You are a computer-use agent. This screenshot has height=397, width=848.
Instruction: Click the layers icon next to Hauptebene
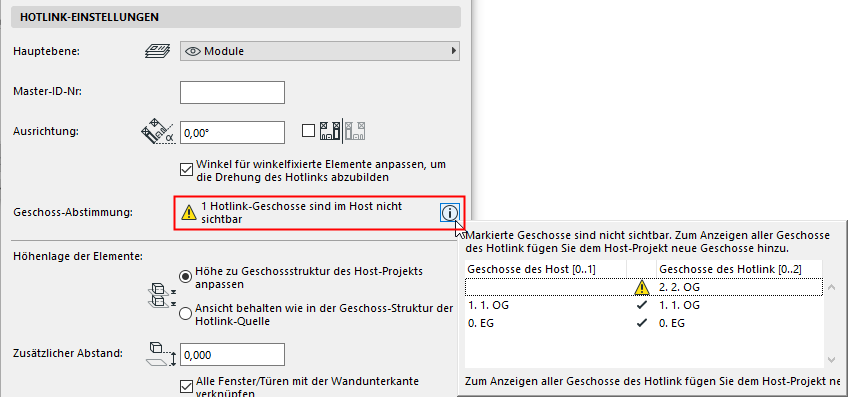(157, 51)
